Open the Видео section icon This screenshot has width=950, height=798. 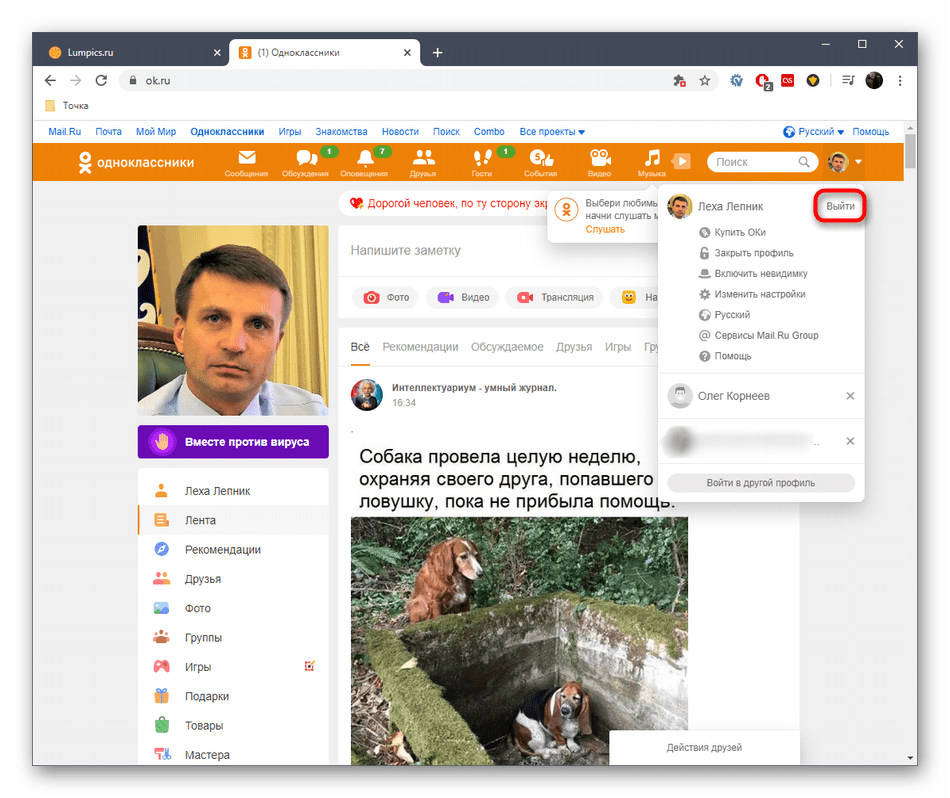(x=599, y=160)
